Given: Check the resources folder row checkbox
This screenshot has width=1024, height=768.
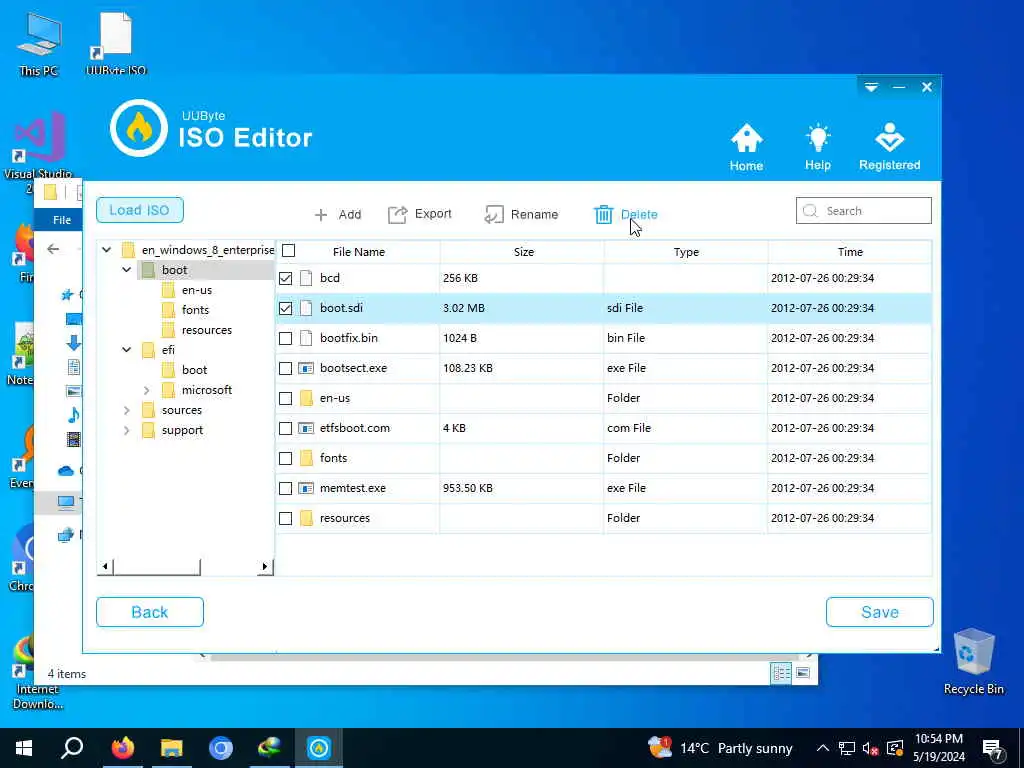Looking at the screenshot, I should click(285, 519).
